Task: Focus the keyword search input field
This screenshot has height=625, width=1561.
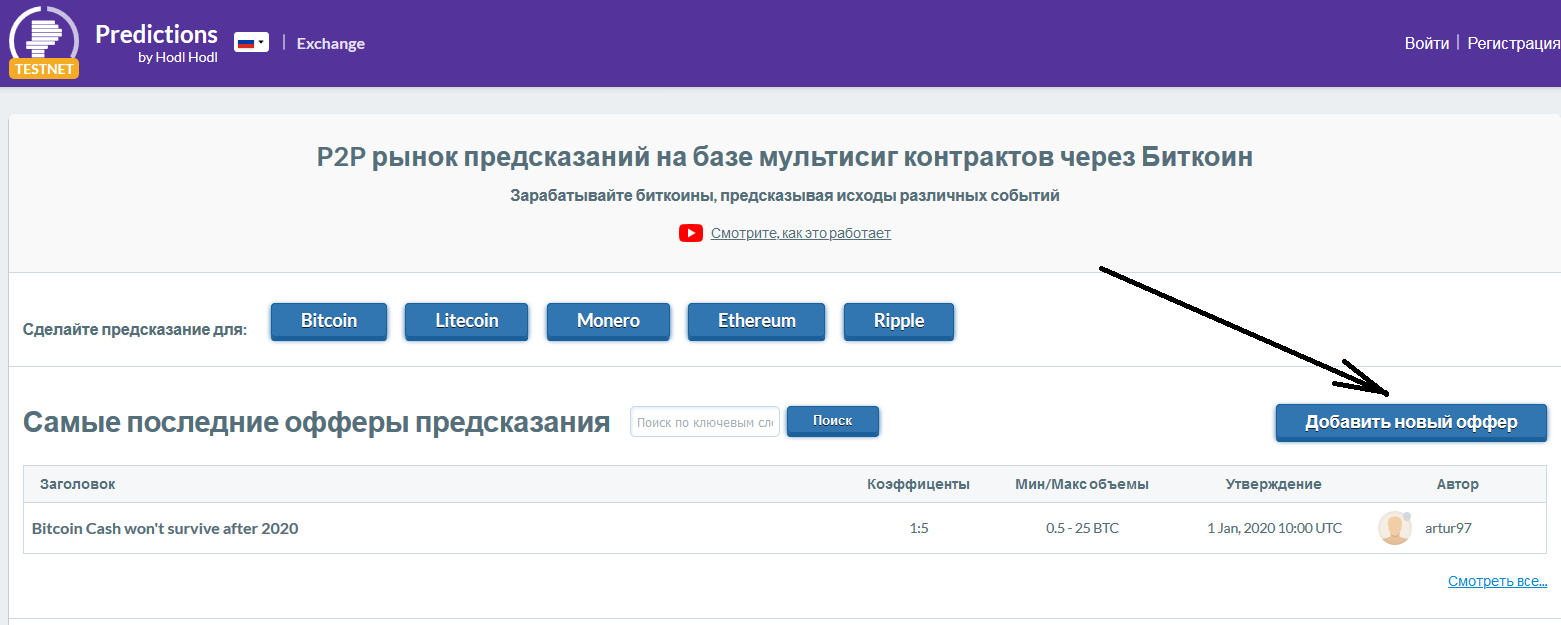Action: tap(705, 422)
